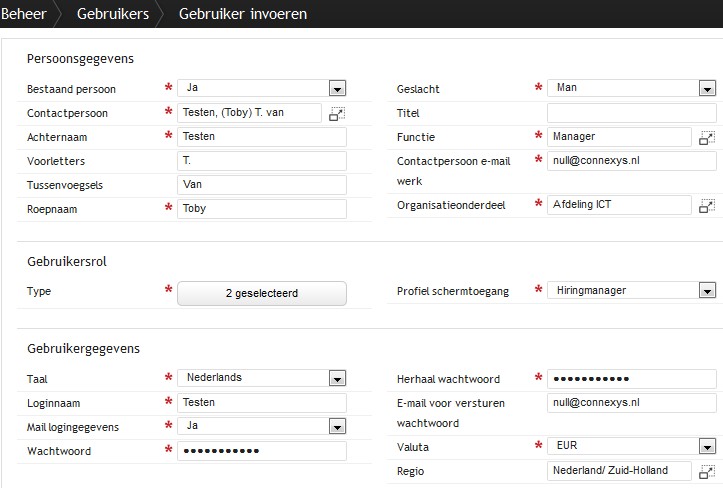Open the Profiel schermtoegang dropdown

707,291
